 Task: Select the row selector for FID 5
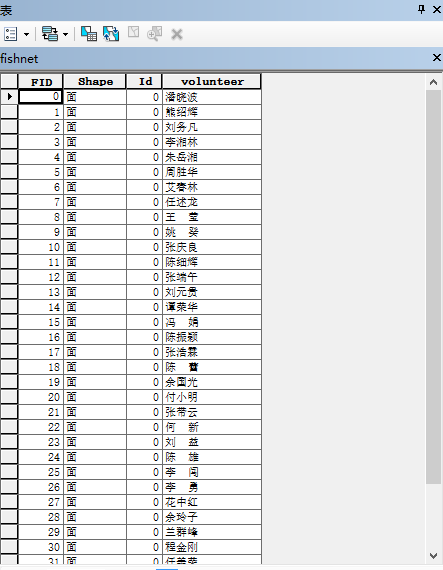[9, 172]
